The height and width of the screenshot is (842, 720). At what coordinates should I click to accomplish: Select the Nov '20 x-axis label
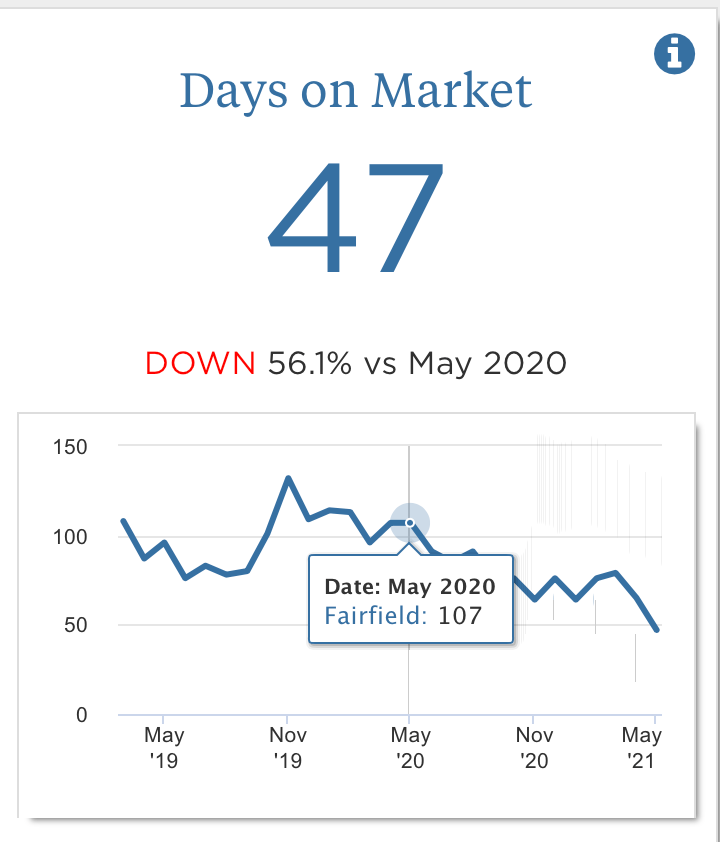click(x=533, y=748)
